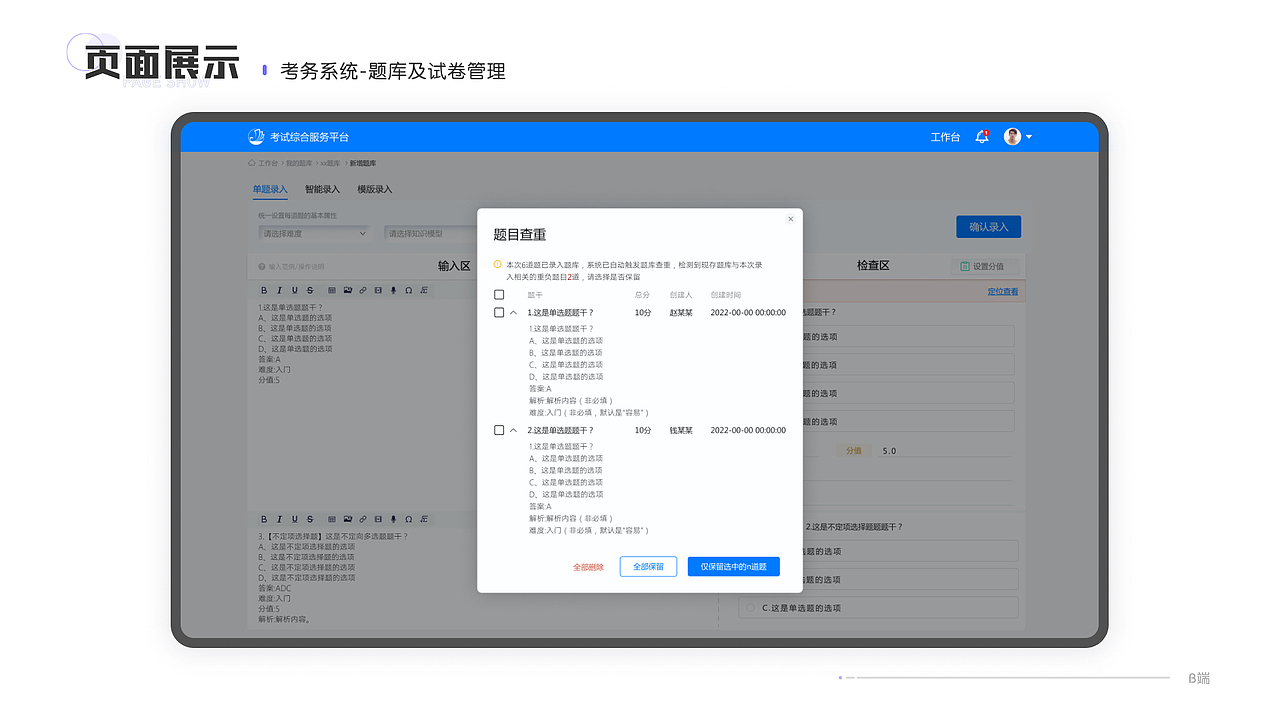Click the help icon beside 输入范例/操作说明
This screenshot has height=720, width=1280.
[x=262, y=267]
